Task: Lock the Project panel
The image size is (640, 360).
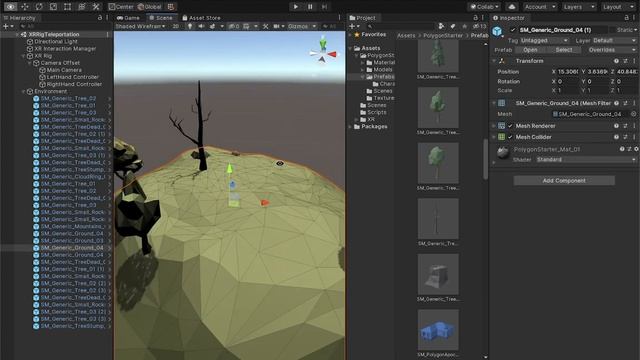Action: coord(476,18)
